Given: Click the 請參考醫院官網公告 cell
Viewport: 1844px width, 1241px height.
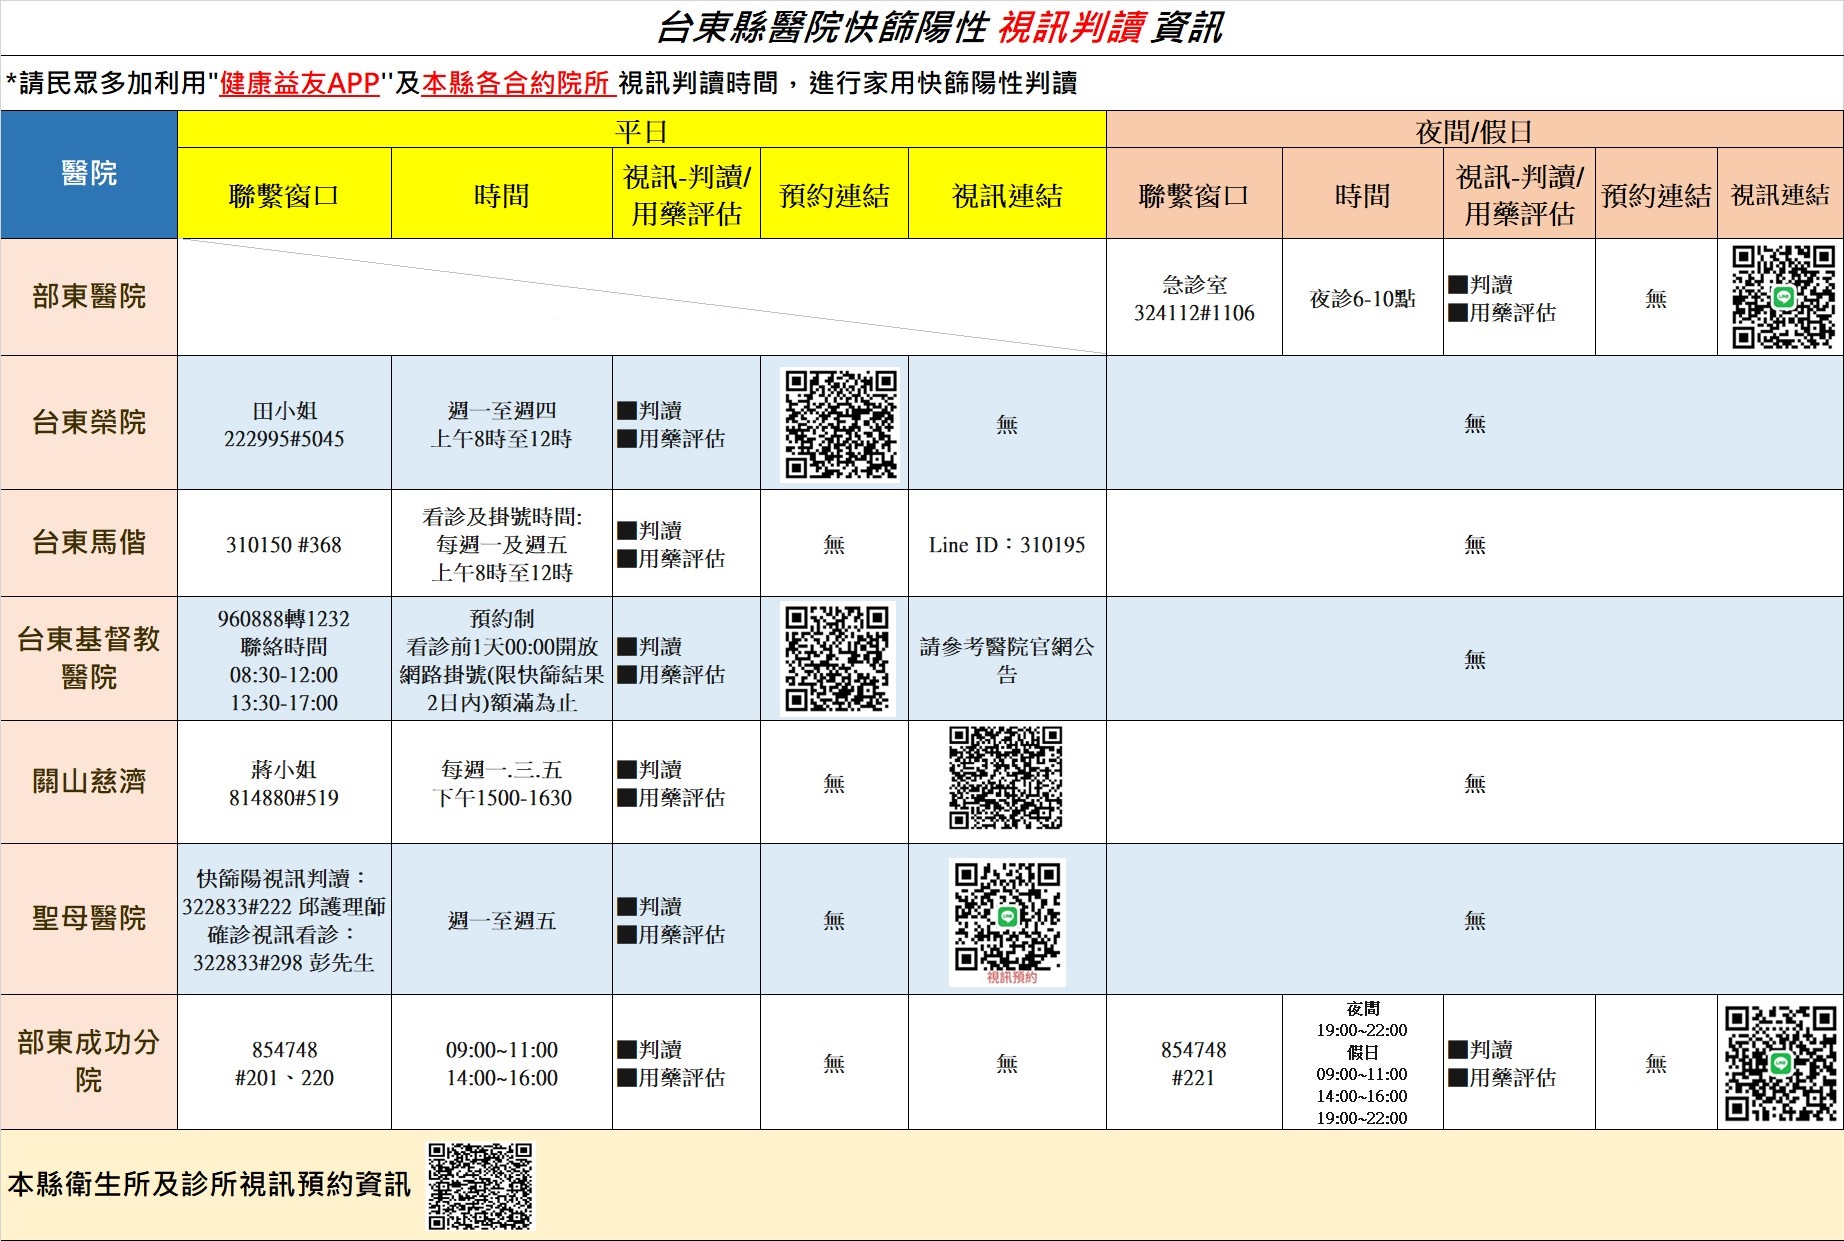Looking at the screenshot, I should pos(1007,660).
